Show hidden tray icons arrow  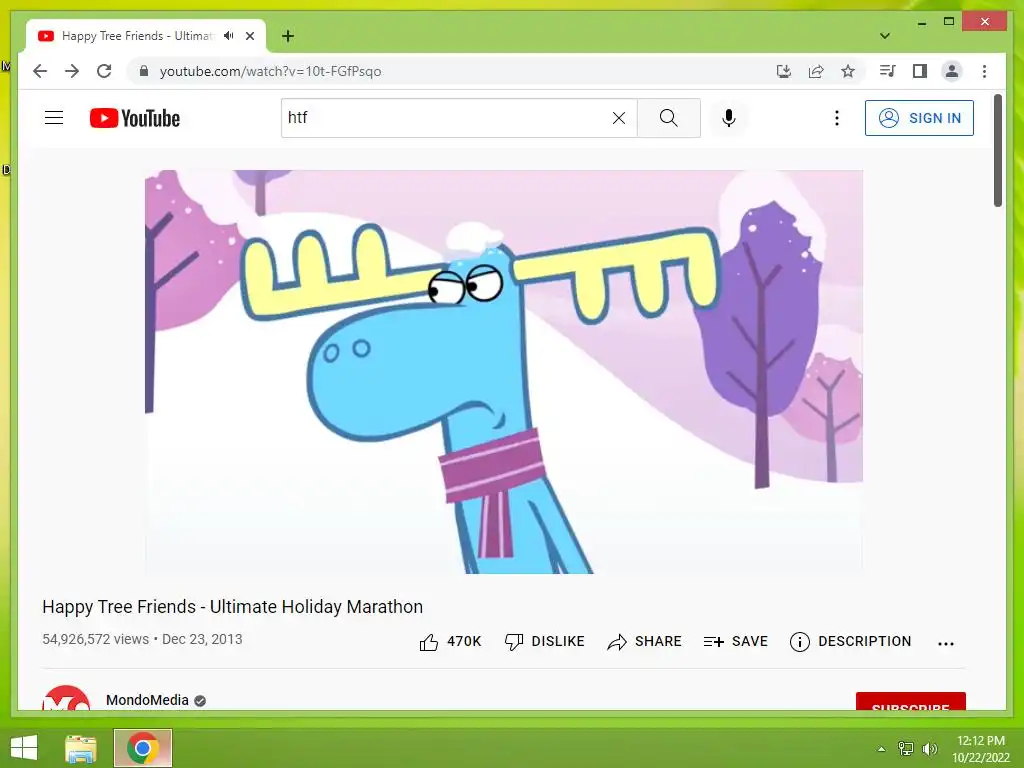(881, 749)
